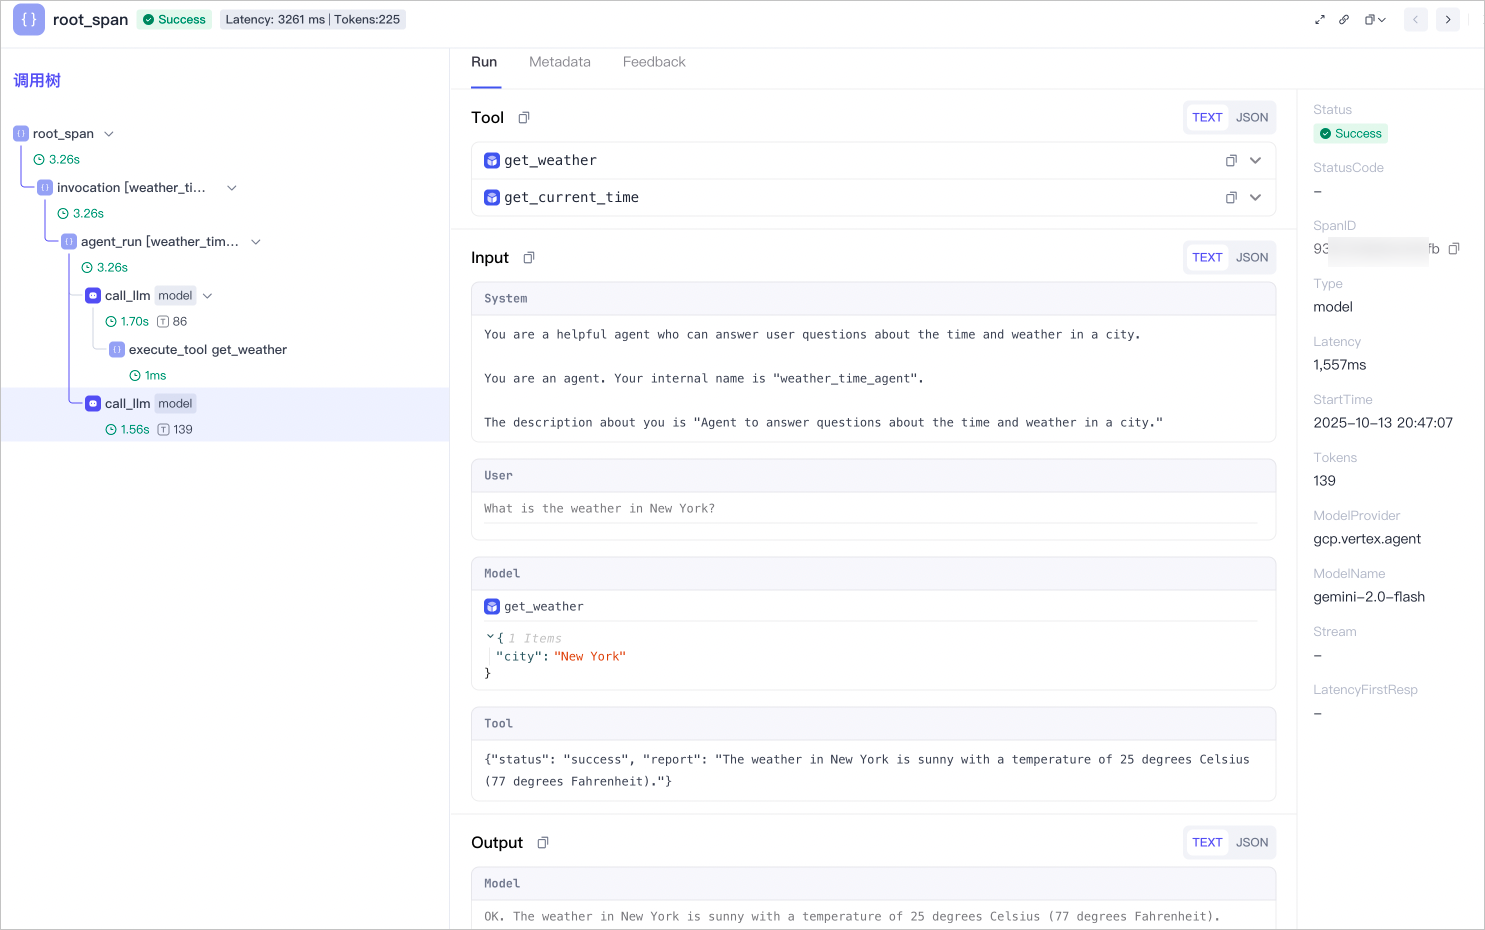The width and height of the screenshot is (1485, 930).
Task: Switch Tool section to JSON view
Action: 1252,118
